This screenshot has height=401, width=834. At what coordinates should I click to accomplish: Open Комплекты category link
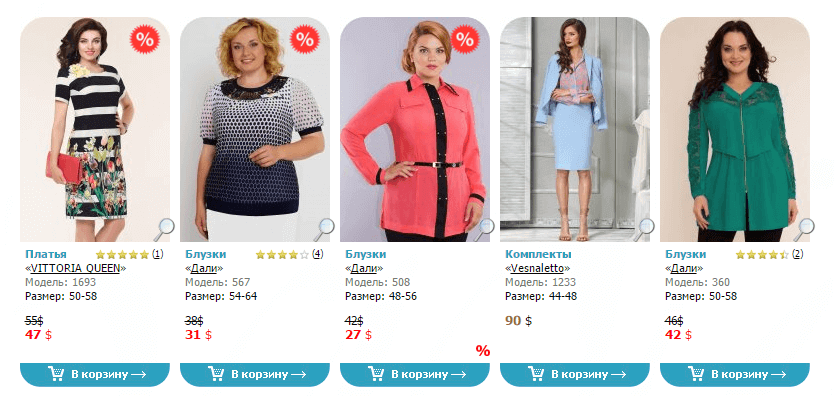click(538, 254)
